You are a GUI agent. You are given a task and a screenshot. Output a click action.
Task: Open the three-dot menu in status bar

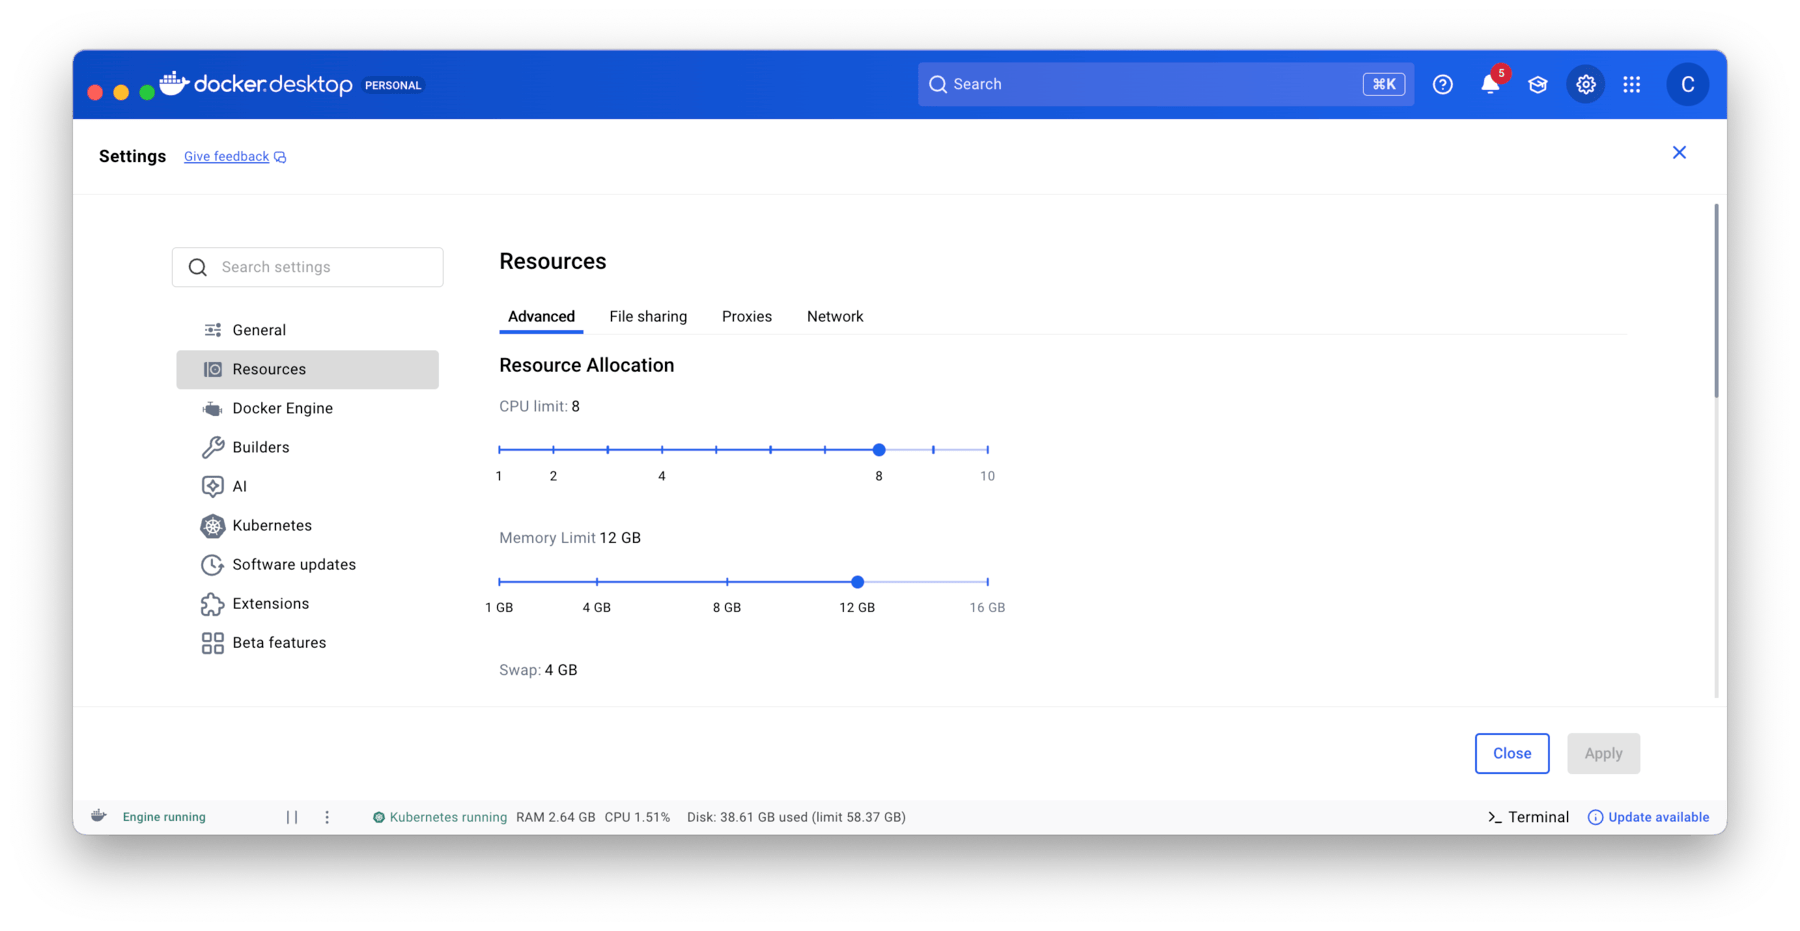(x=327, y=816)
